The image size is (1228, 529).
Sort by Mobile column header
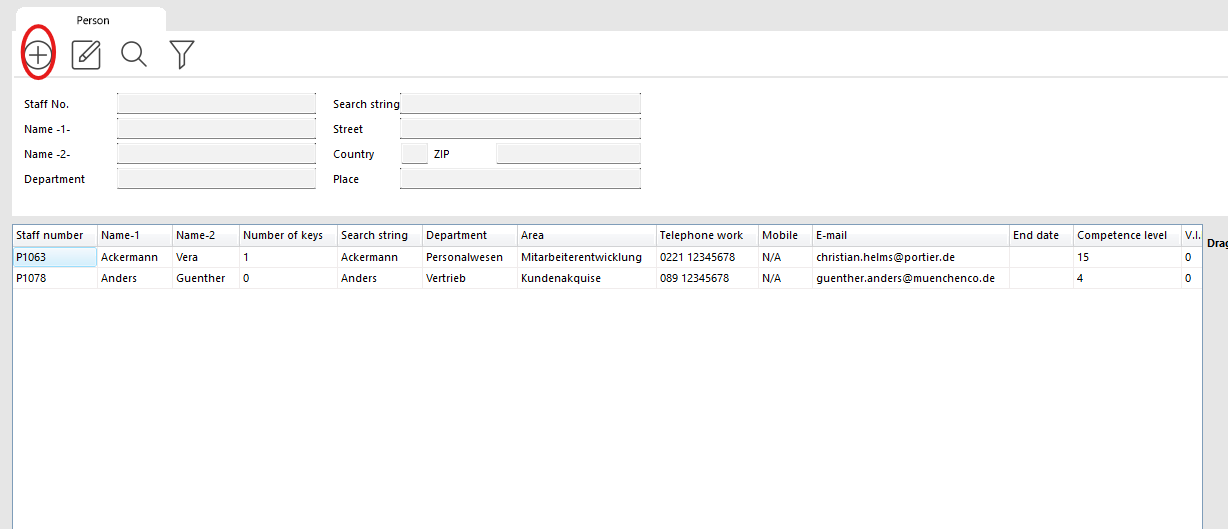pyautogui.click(x=785, y=236)
